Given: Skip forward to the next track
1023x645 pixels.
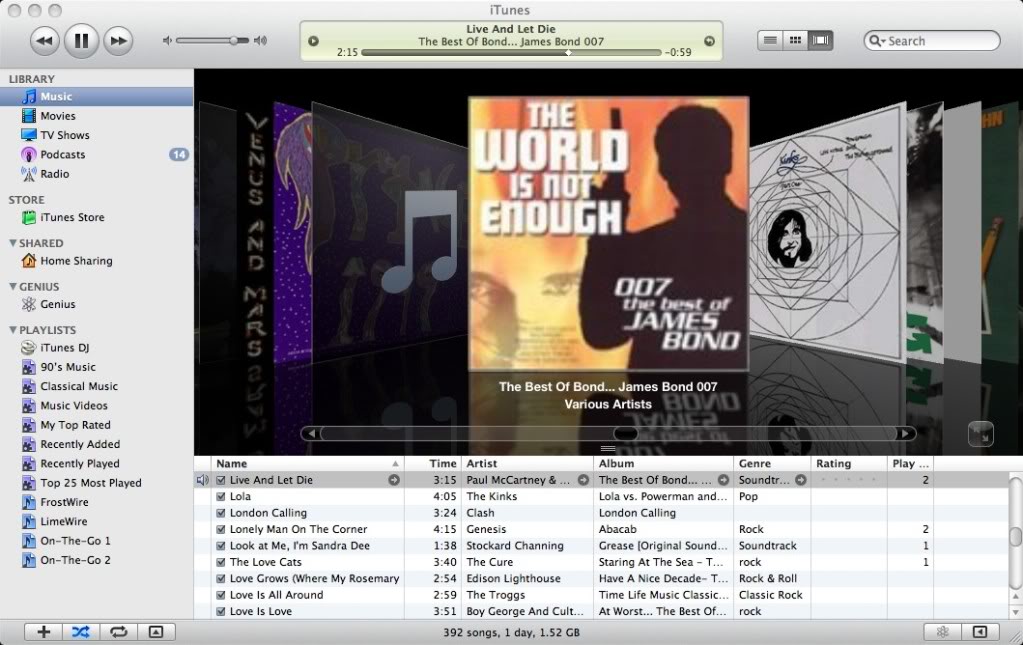Looking at the screenshot, I should point(118,40).
